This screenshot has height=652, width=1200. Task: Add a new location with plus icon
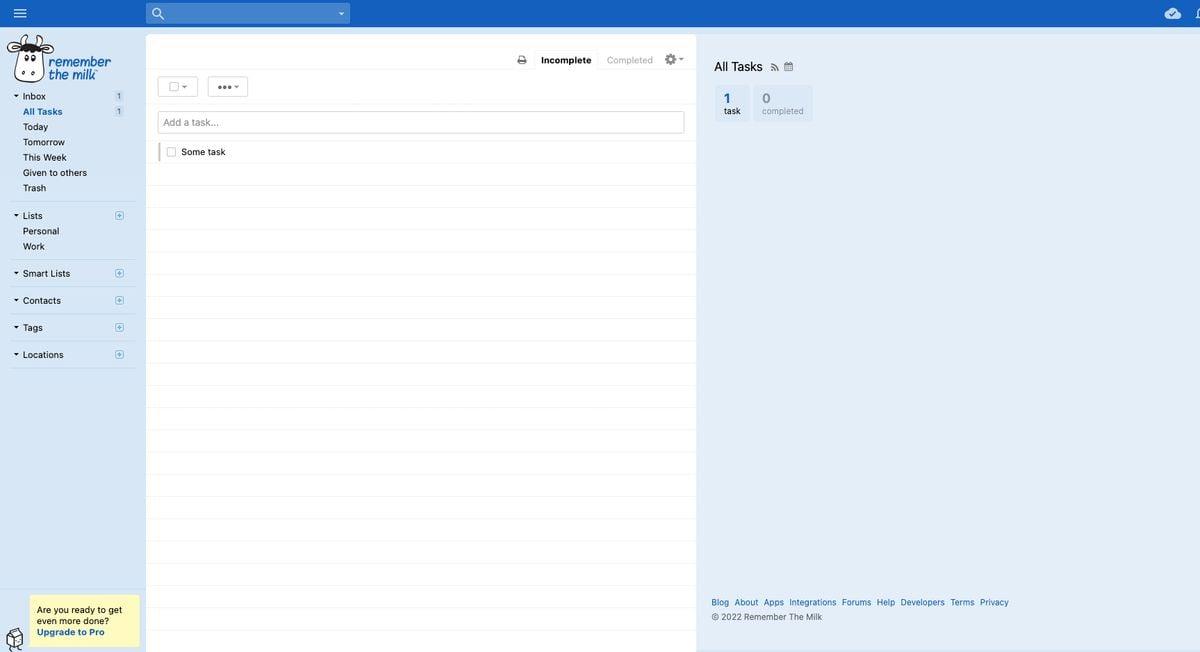pos(119,354)
